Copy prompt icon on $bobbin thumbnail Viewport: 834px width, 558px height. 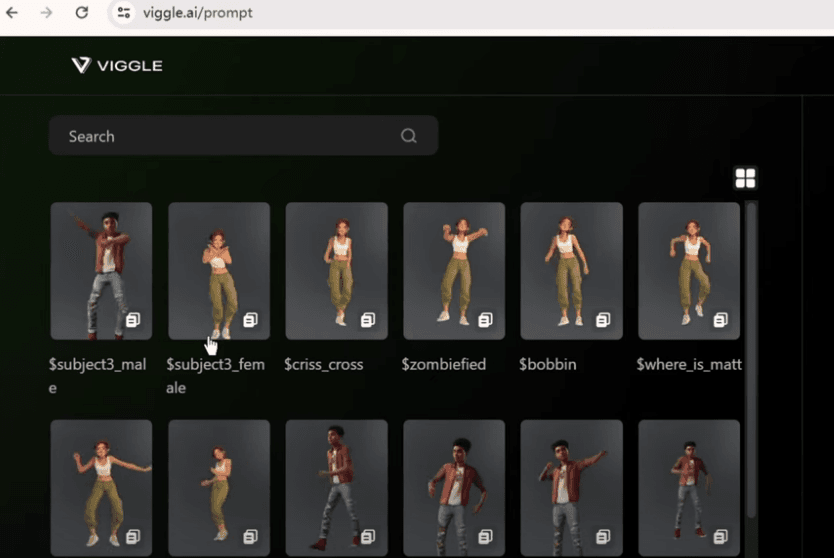pyautogui.click(x=603, y=320)
